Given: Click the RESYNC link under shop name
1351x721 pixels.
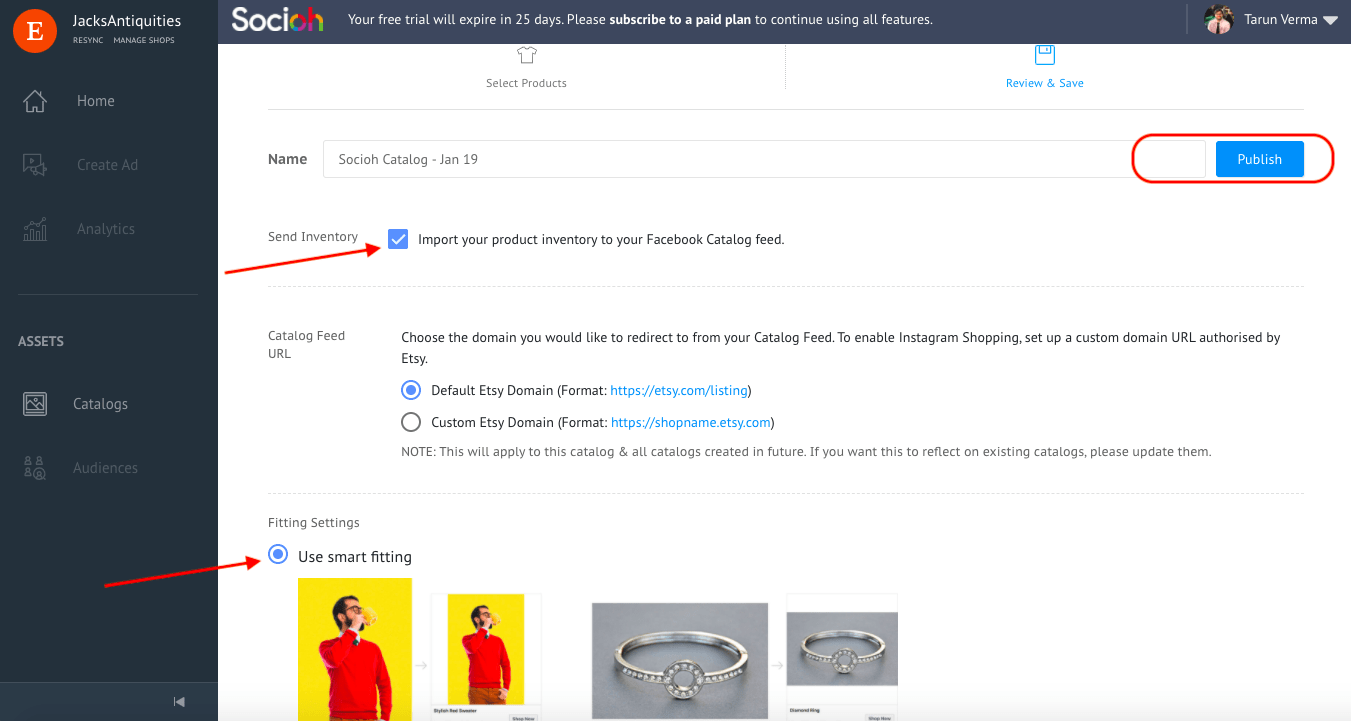Looking at the screenshot, I should tap(88, 41).
